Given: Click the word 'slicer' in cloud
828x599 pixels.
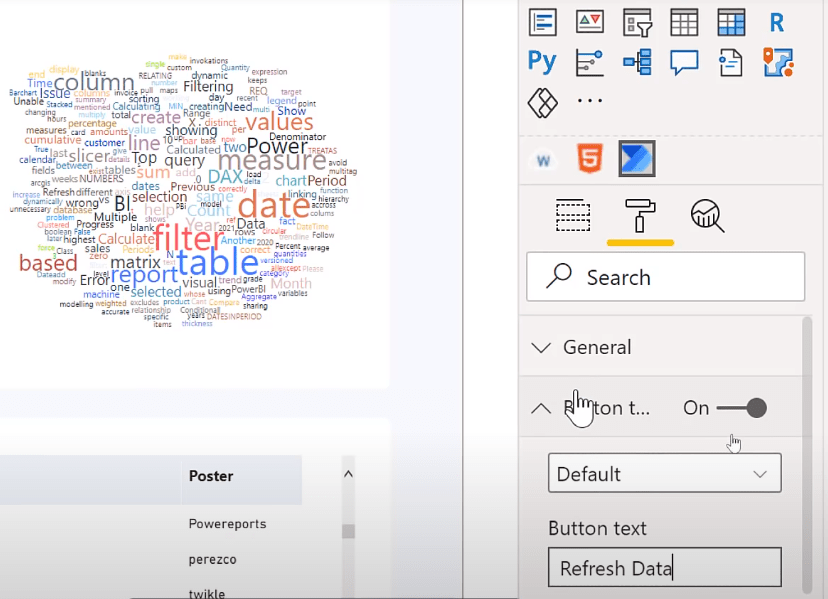Looking at the screenshot, I should pos(89,156).
